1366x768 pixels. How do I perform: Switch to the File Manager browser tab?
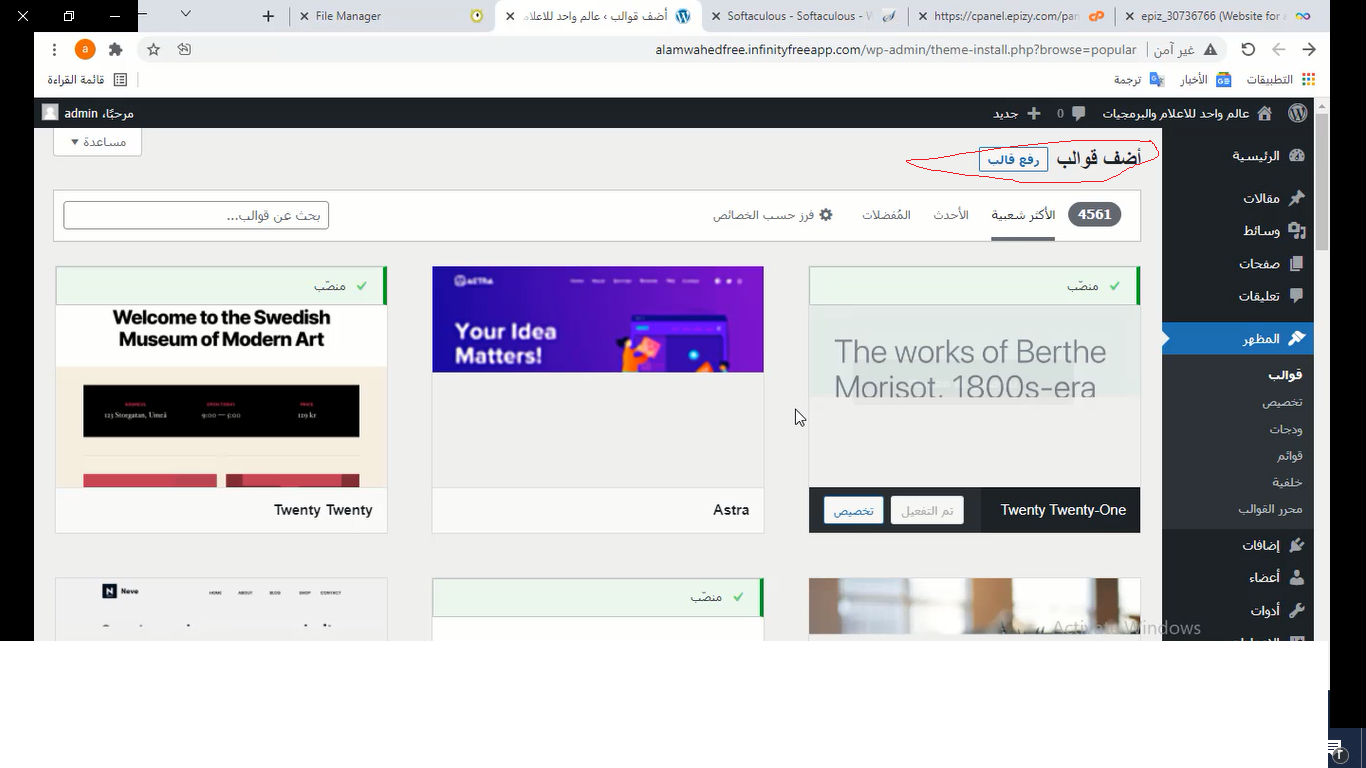[391, 16]
